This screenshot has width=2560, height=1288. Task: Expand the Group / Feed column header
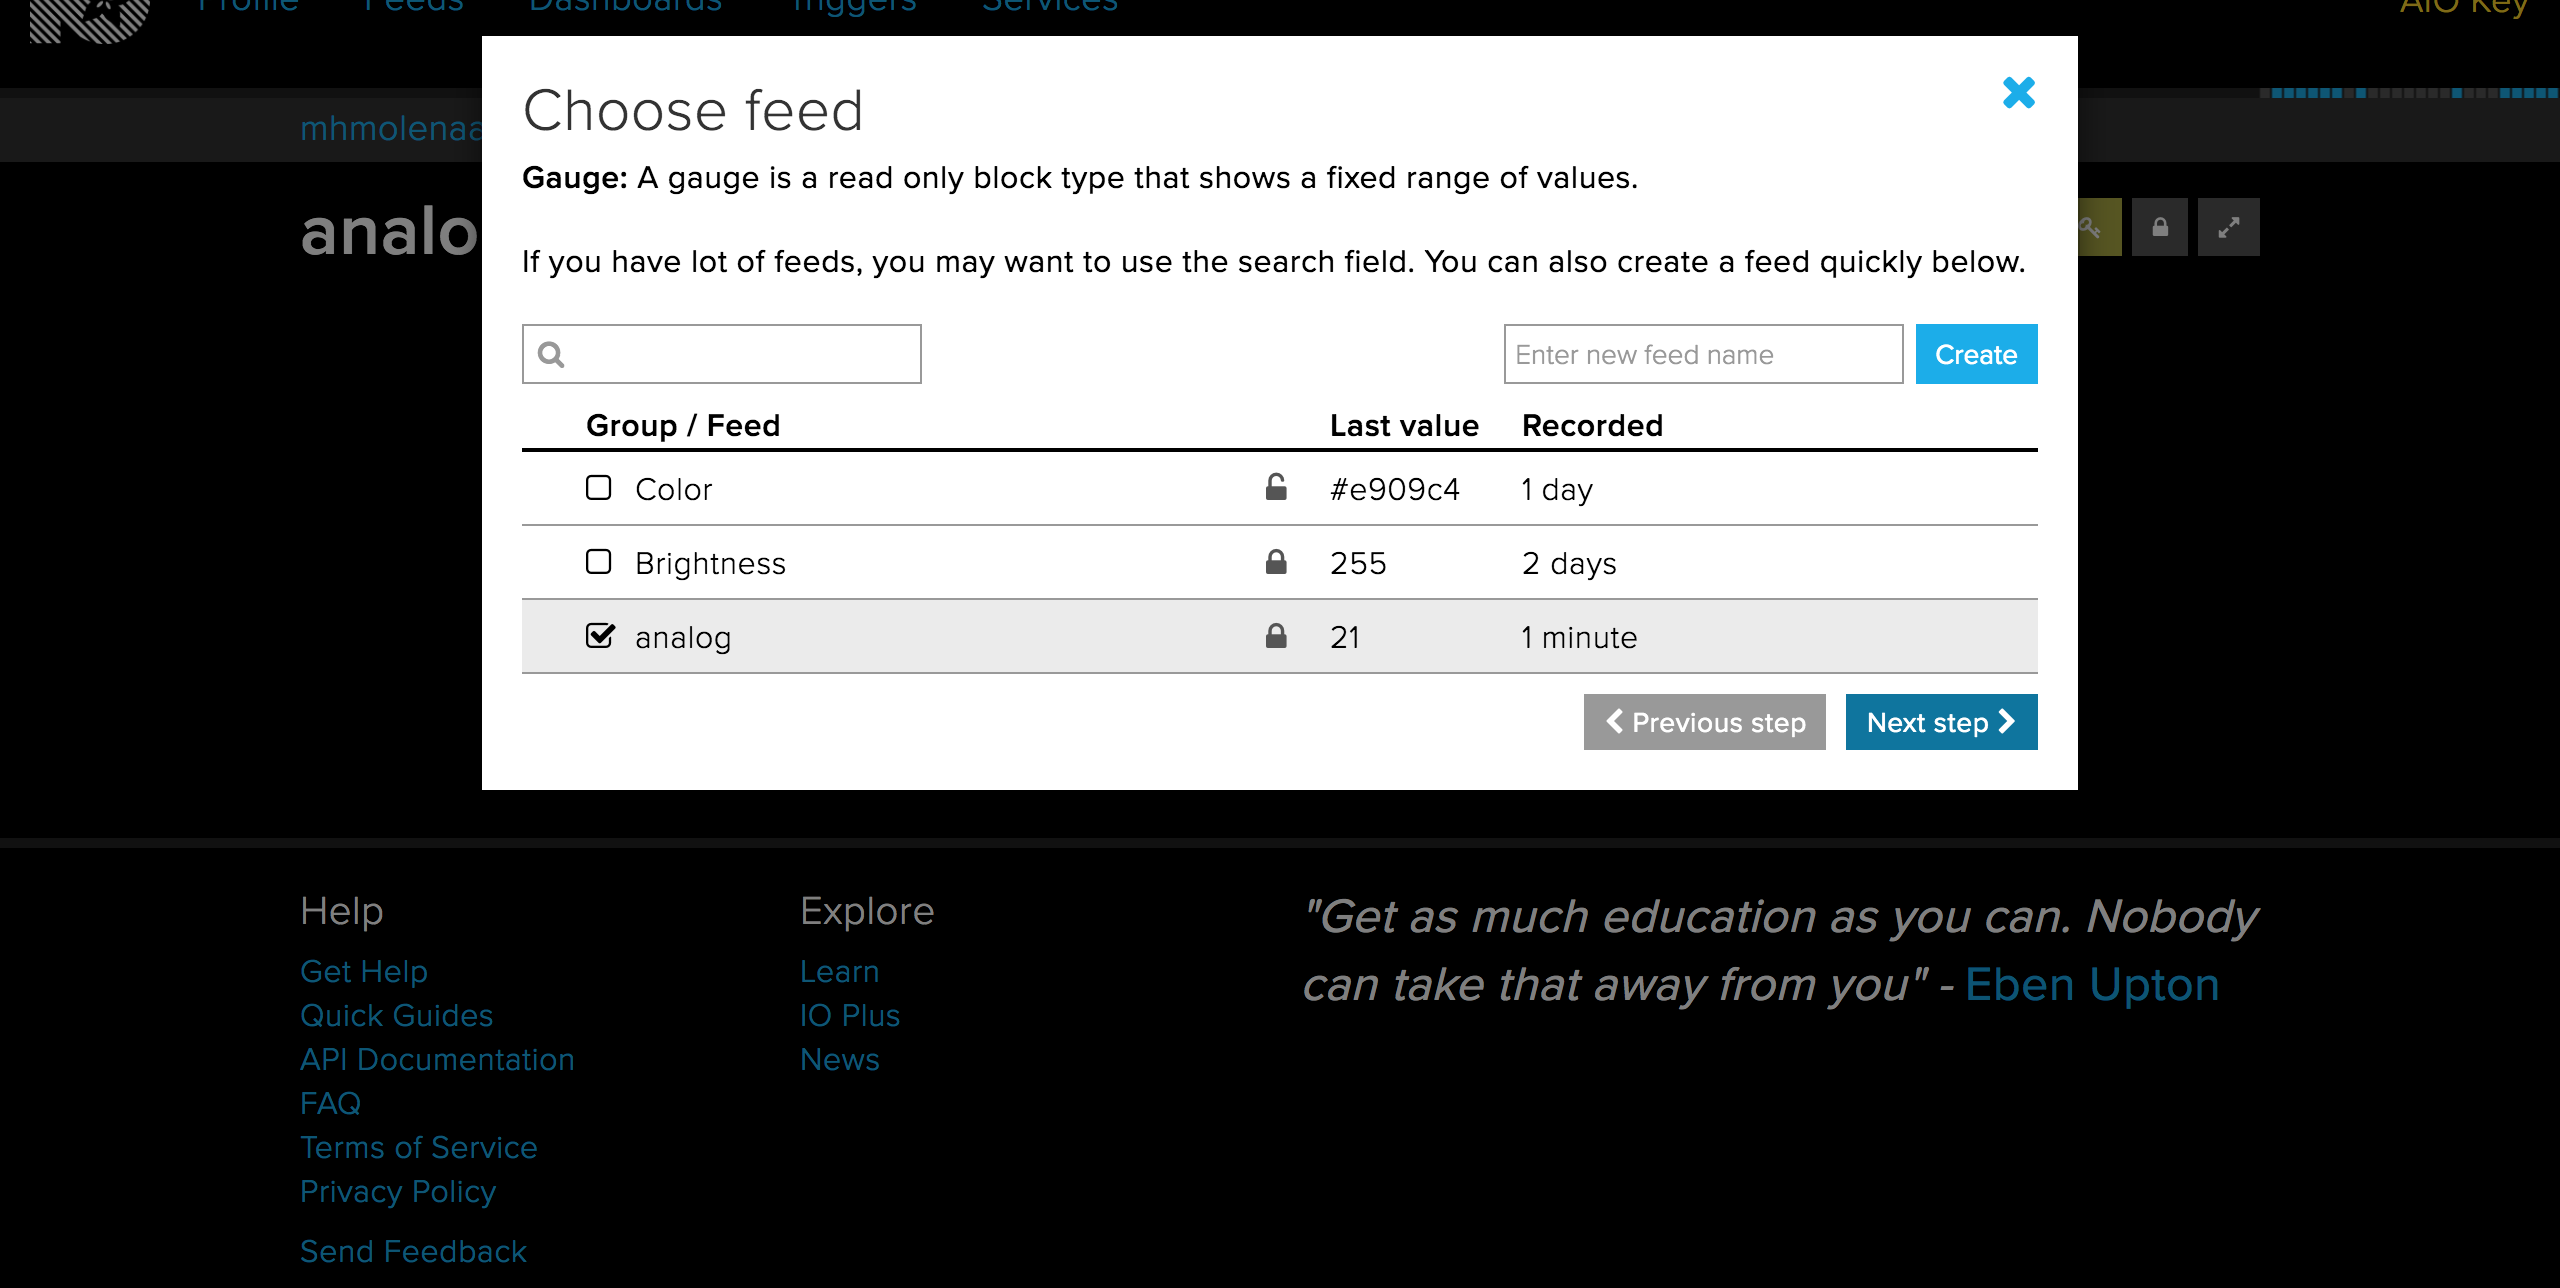pos(683,426)
